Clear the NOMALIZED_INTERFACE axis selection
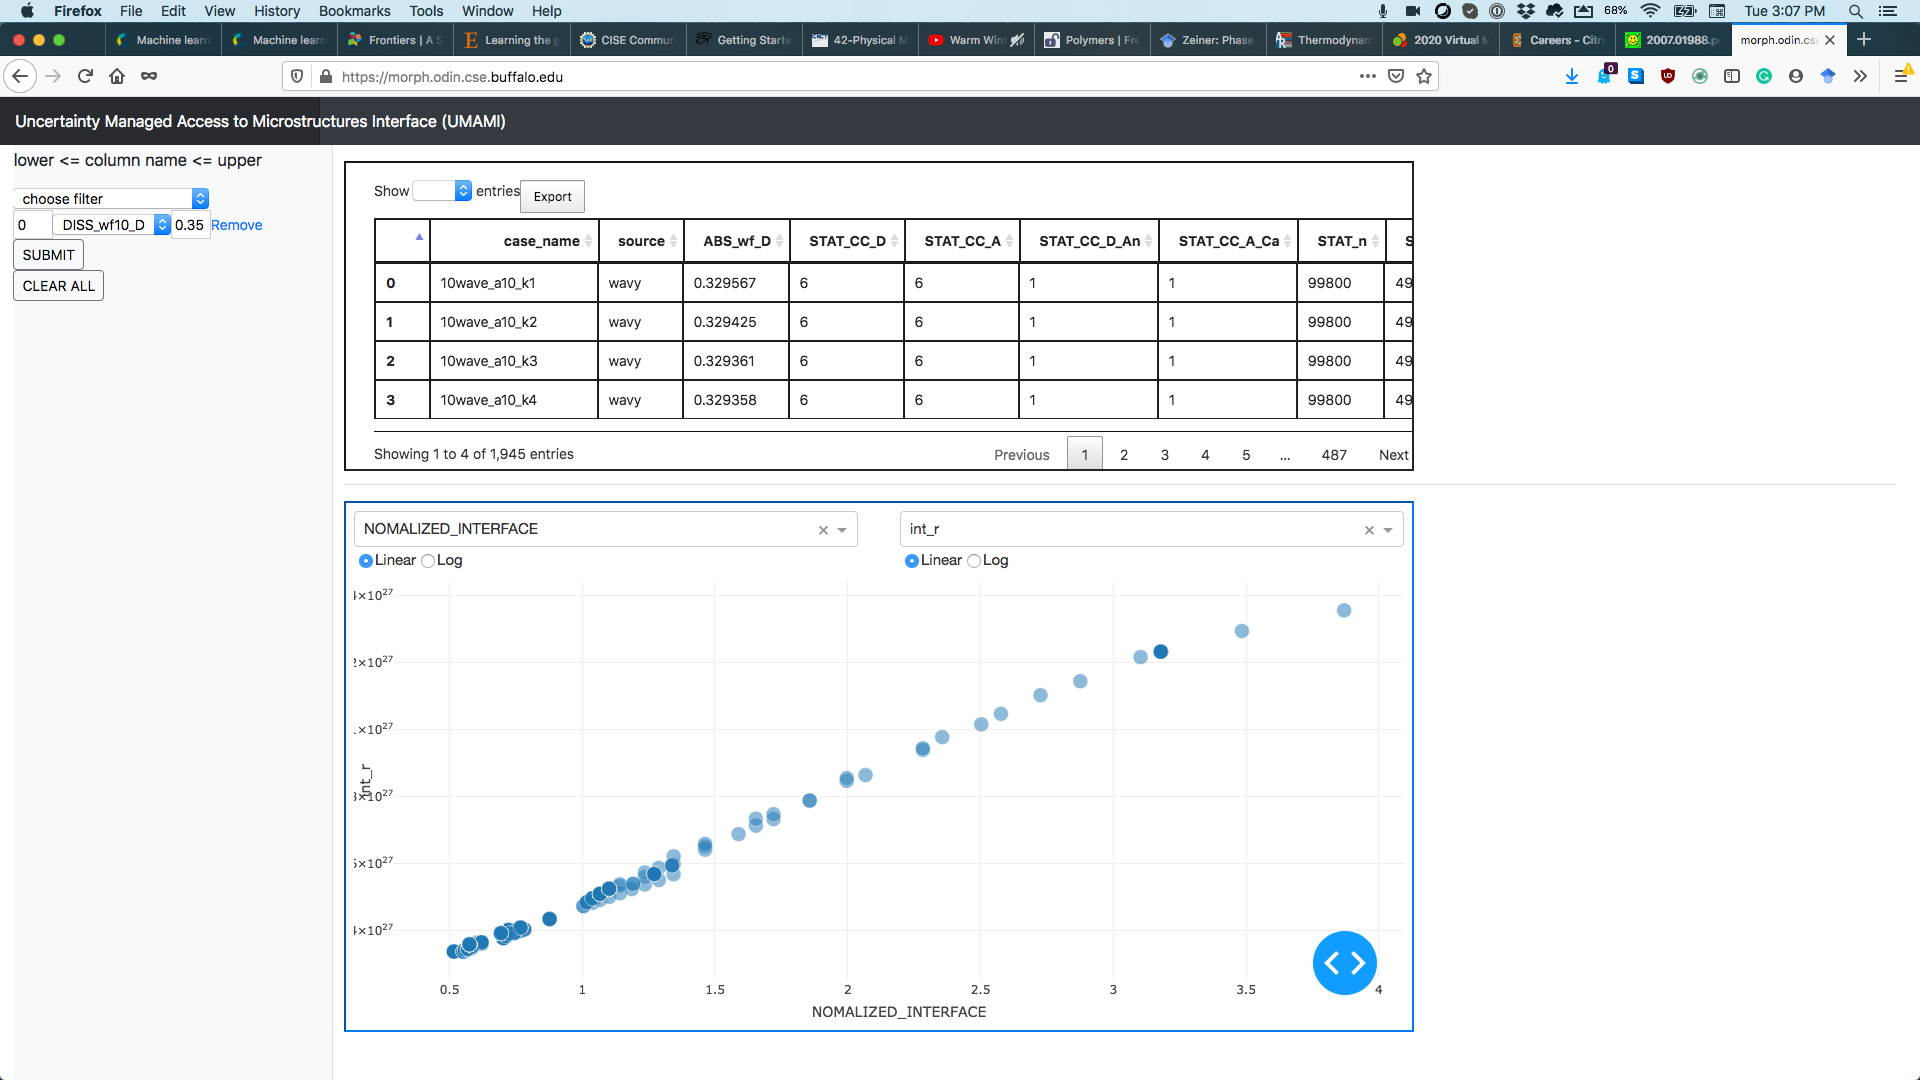 tap(823, 530)
